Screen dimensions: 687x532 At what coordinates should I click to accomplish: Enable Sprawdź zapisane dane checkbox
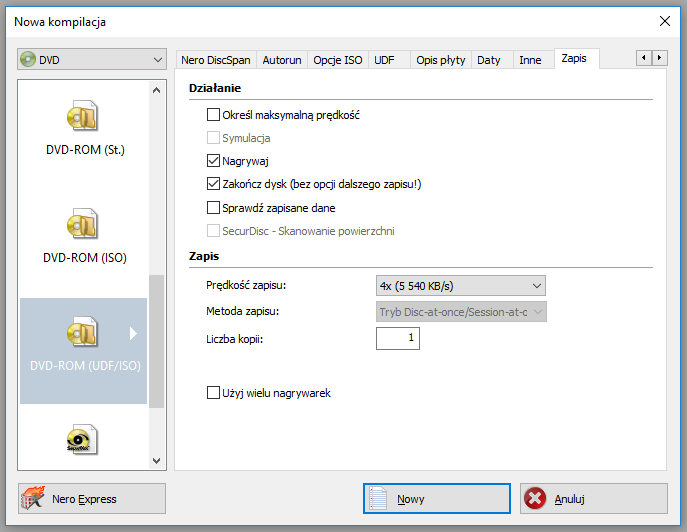(x=213, y=207)
